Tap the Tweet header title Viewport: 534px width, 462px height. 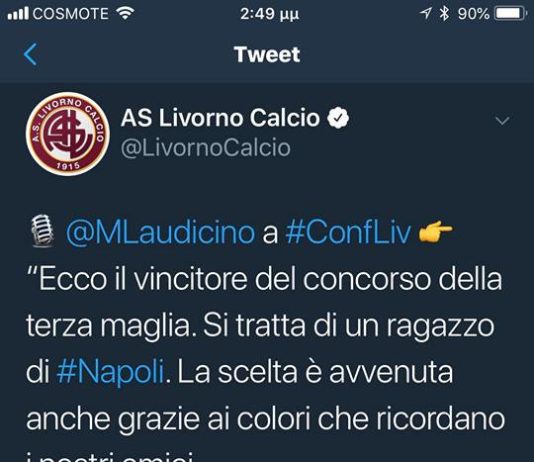[x=267, y=54]
